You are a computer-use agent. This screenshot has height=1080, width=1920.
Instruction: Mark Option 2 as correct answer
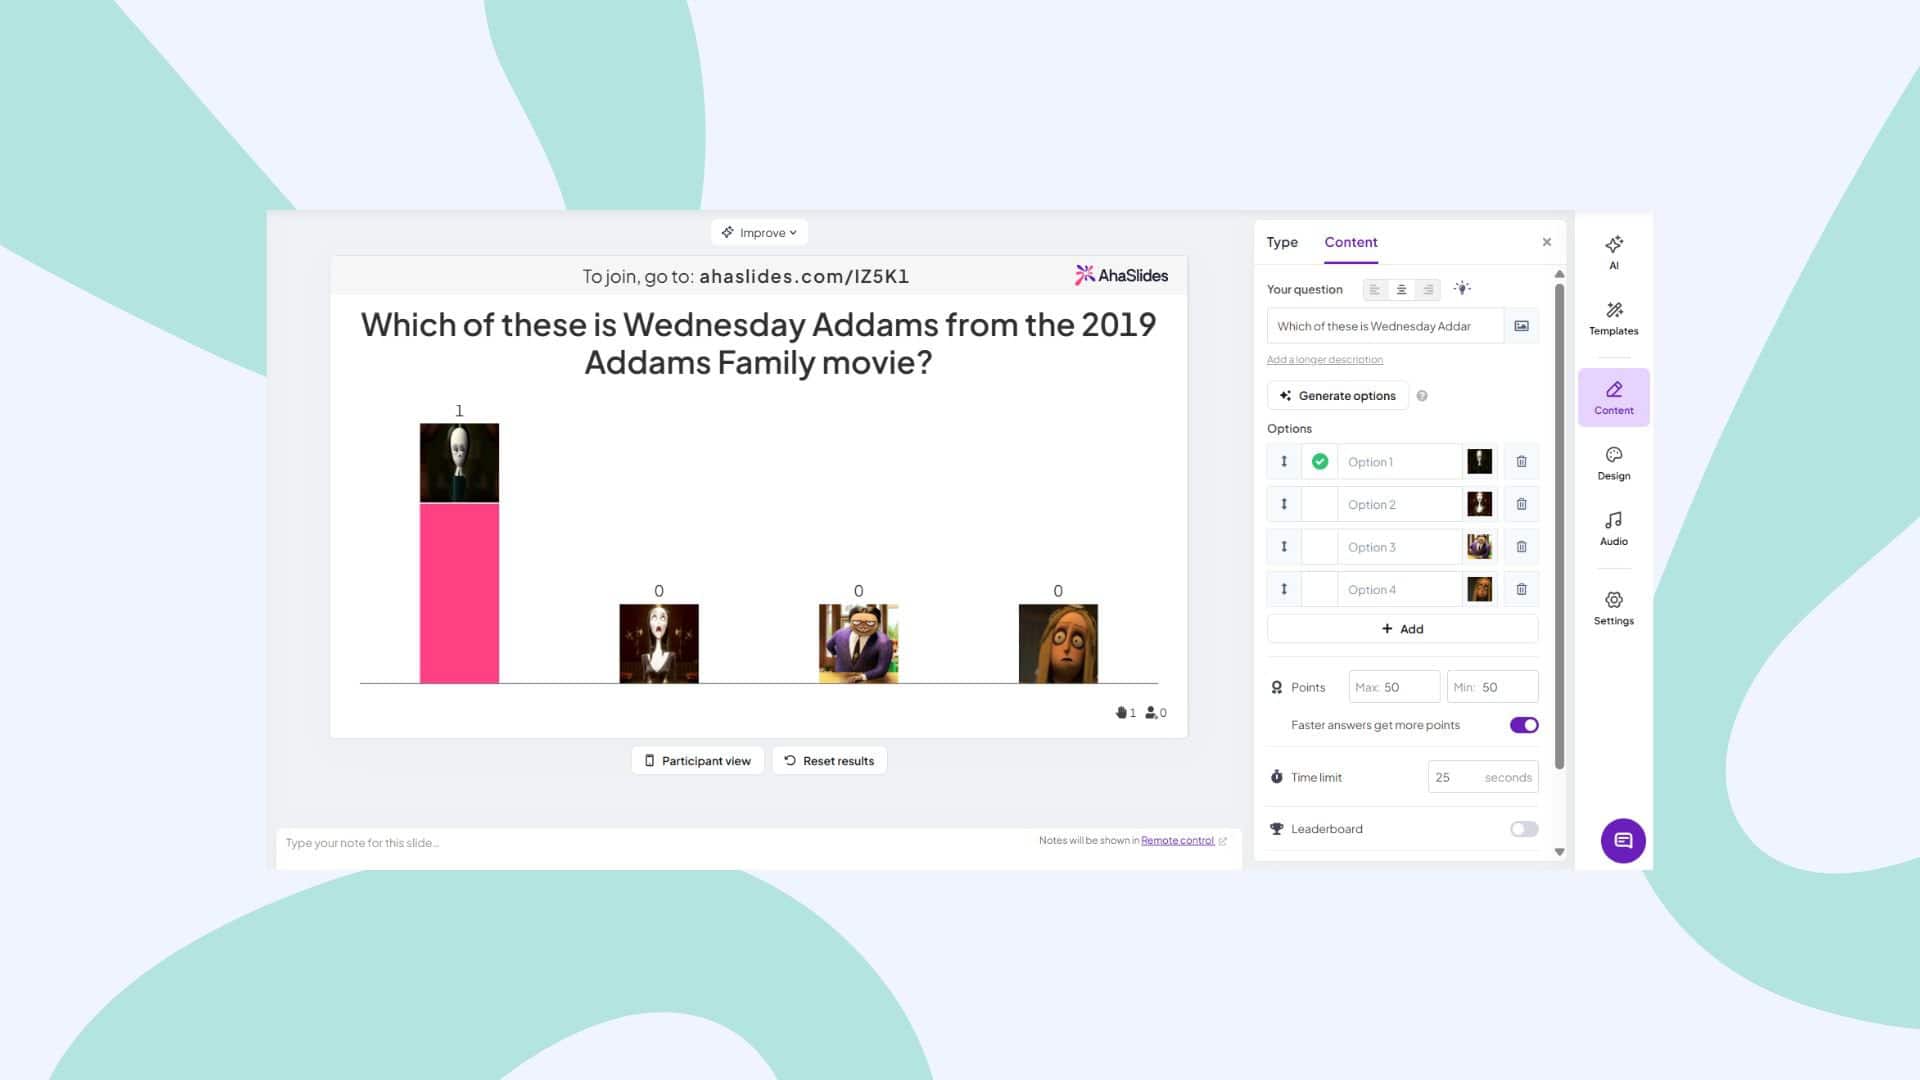point(1320,504)
